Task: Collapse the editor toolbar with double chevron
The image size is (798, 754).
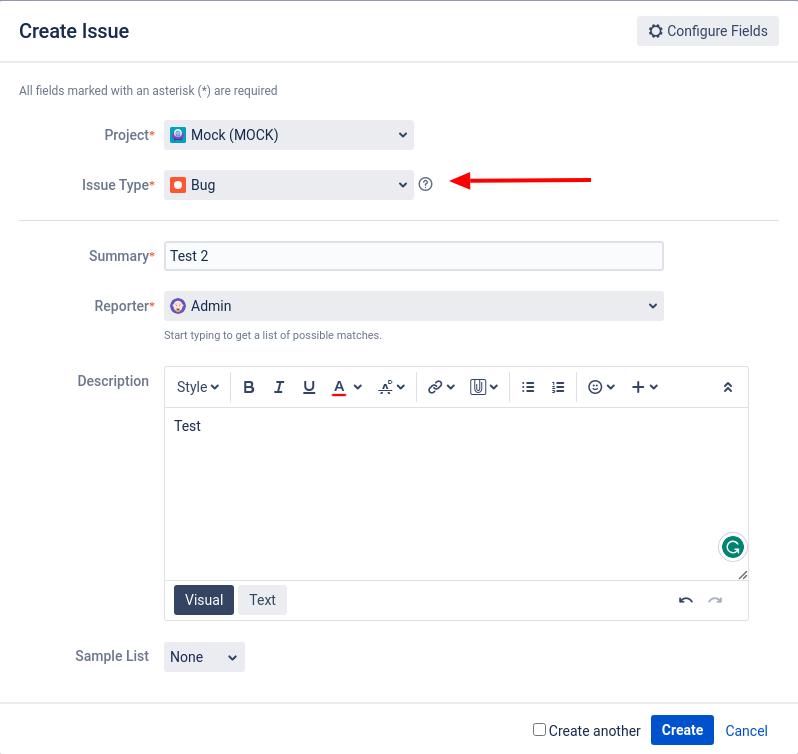Action: [x=728, y=387]
